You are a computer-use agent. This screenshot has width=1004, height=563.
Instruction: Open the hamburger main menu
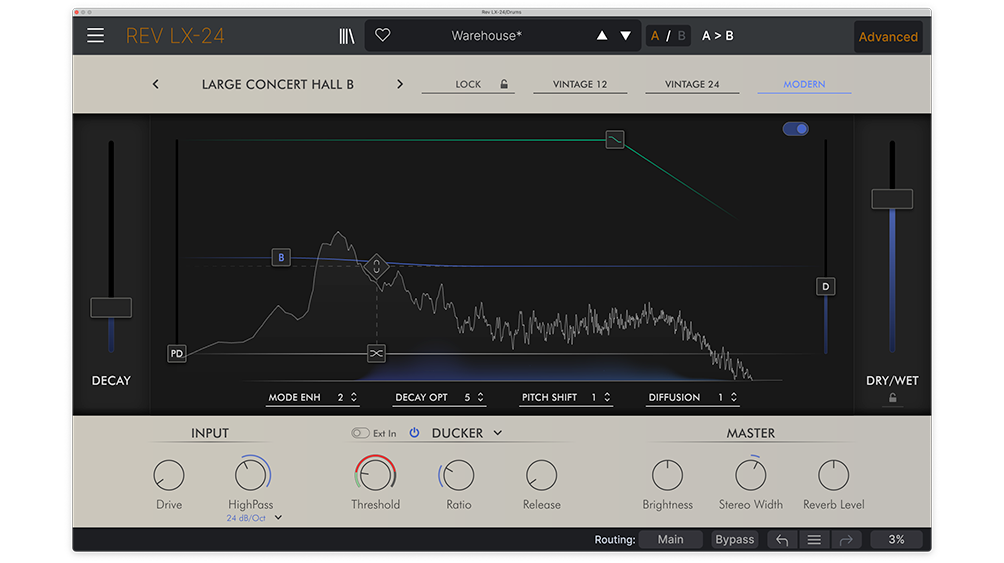tap(95, 35)
